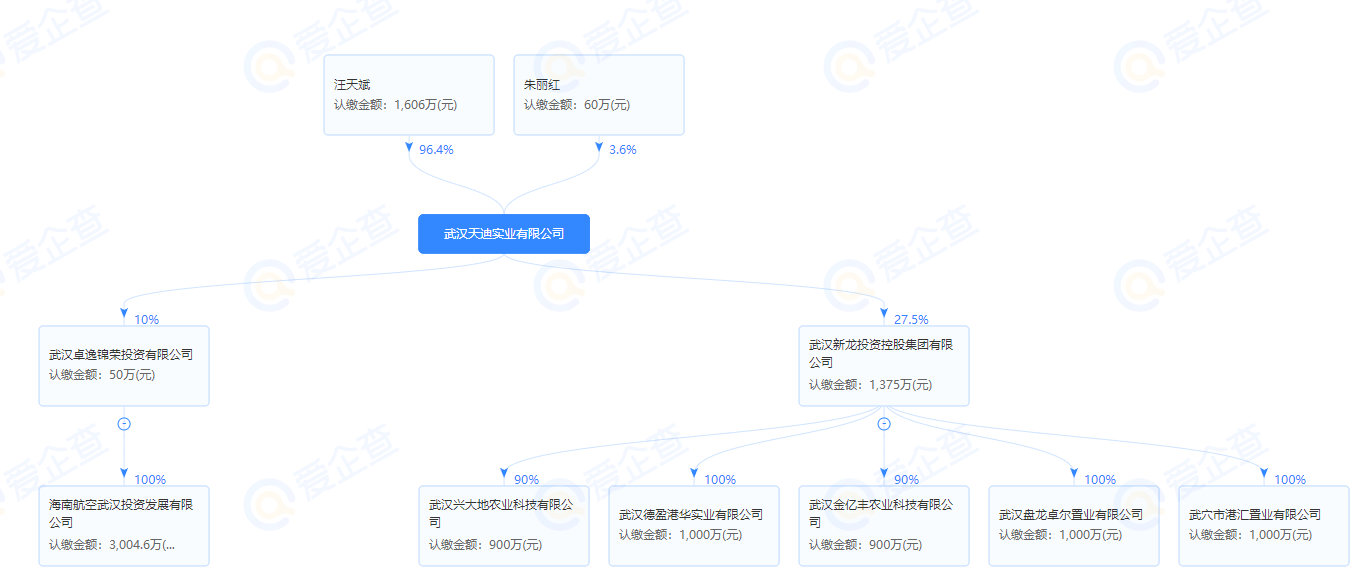Open 武汉德盈港华实业有限公司 card

tap(694, 526)
